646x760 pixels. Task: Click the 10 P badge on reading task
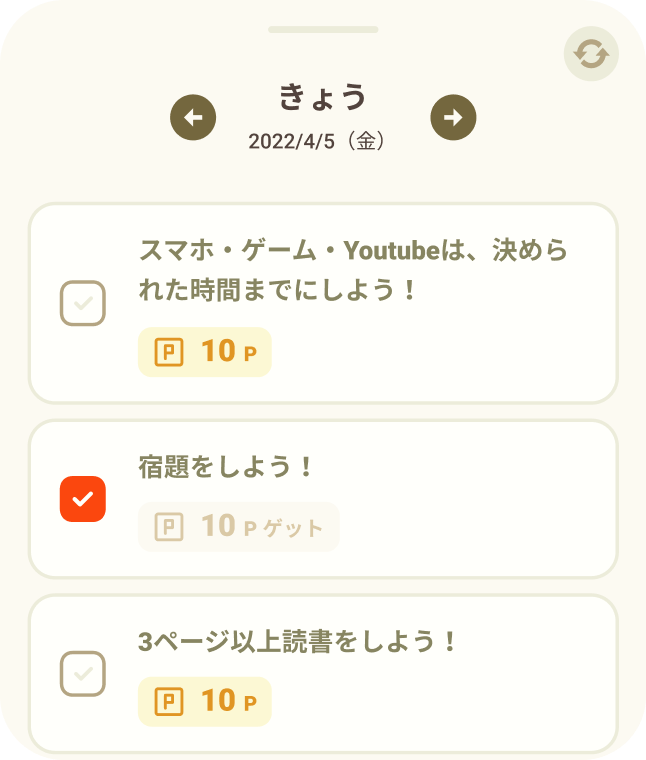tap(205, 701)
